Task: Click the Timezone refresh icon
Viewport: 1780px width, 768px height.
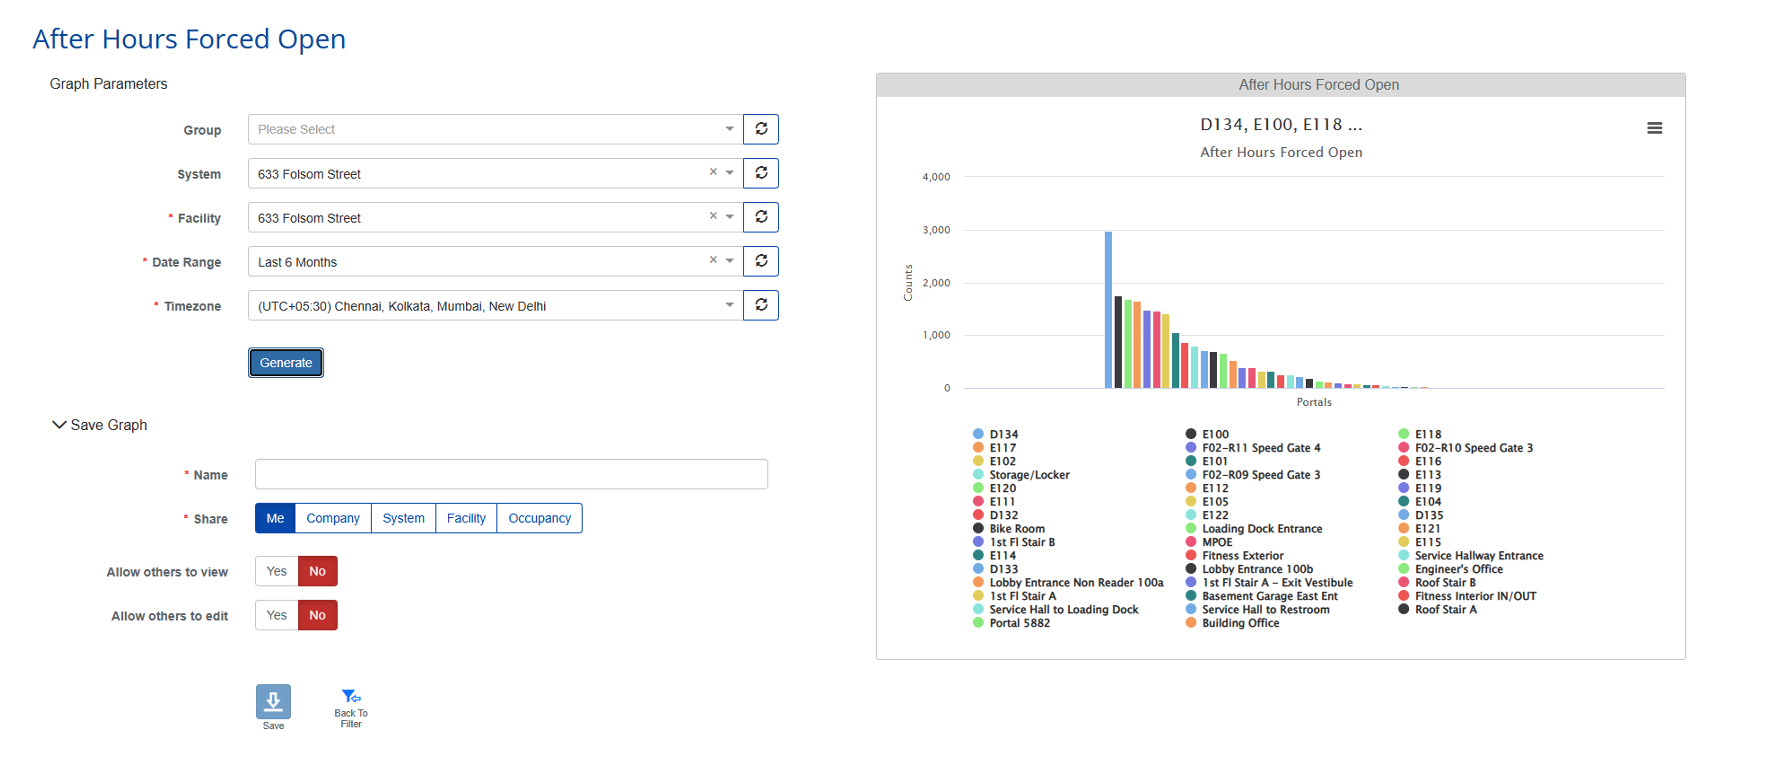Action: coord(761,305)
